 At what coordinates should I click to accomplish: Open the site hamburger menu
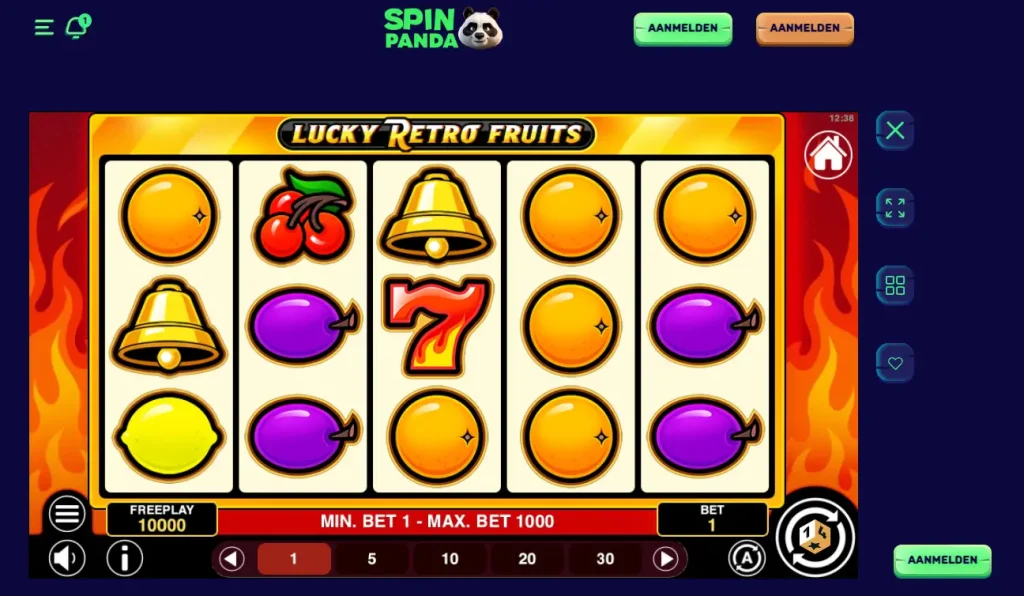point(44,28)
